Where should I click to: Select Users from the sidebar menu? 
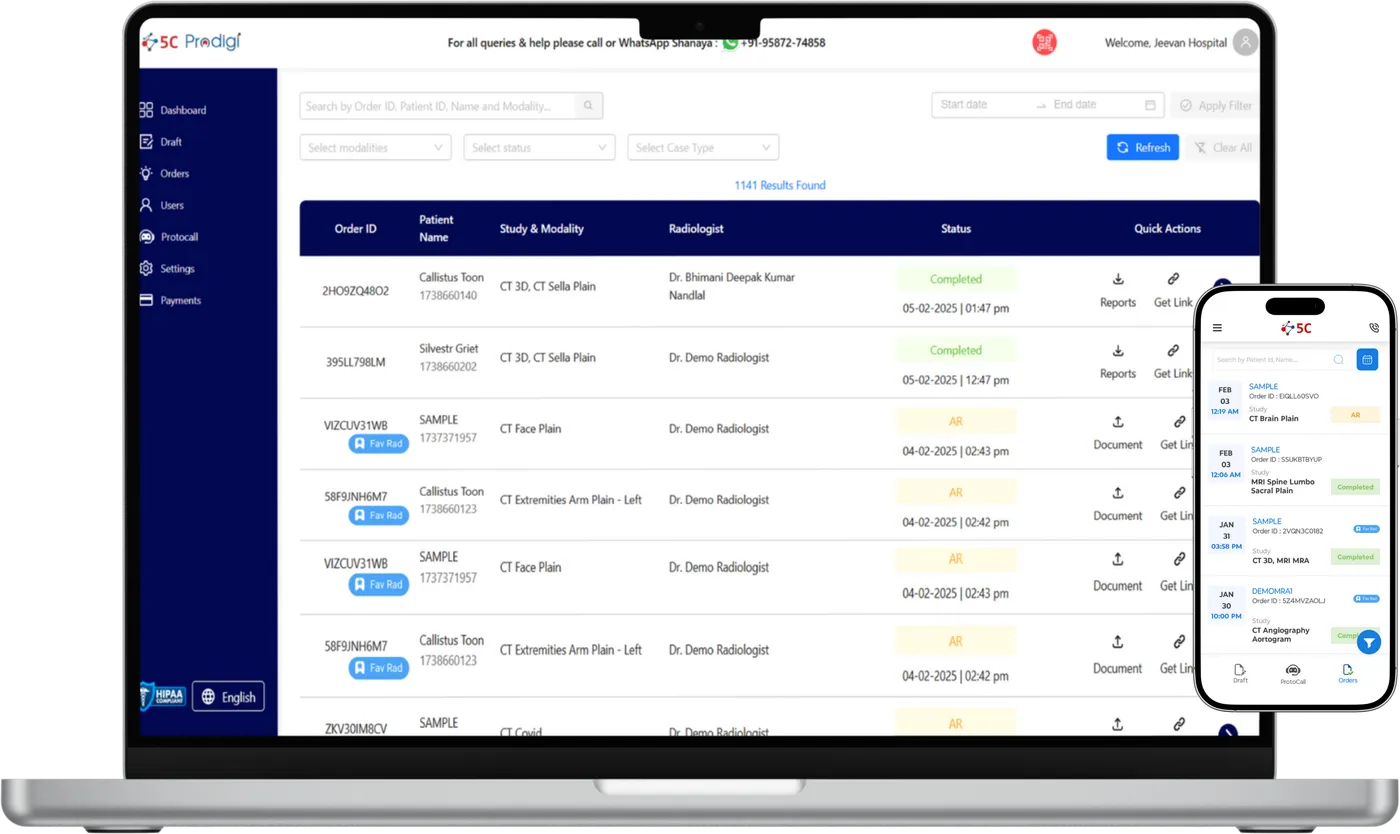tap(145, 204)
